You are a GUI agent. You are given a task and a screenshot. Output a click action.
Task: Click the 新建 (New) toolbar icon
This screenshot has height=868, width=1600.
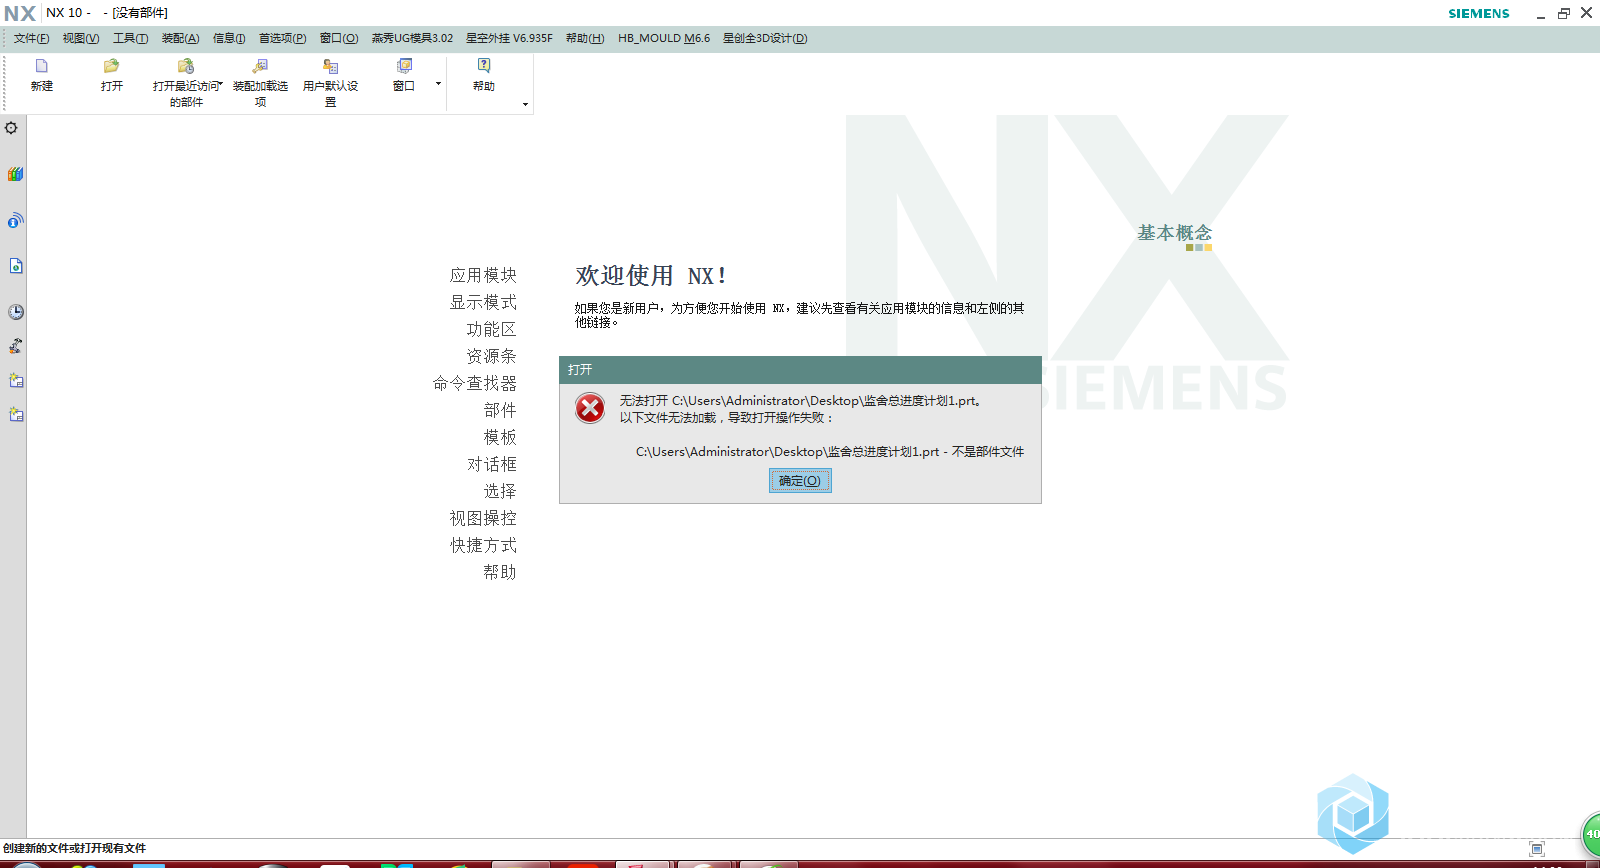pos(41,66)
